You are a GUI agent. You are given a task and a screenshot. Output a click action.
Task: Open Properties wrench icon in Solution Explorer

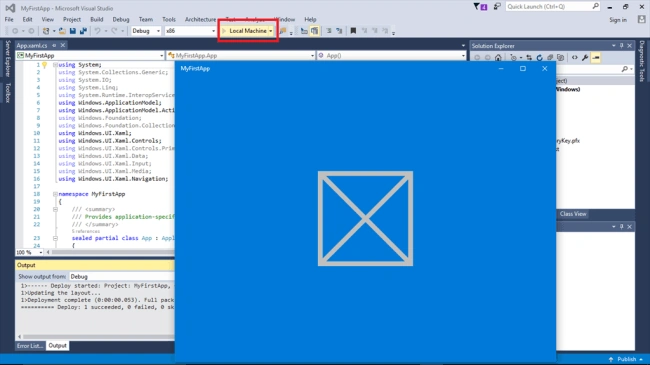pos(585,58)
